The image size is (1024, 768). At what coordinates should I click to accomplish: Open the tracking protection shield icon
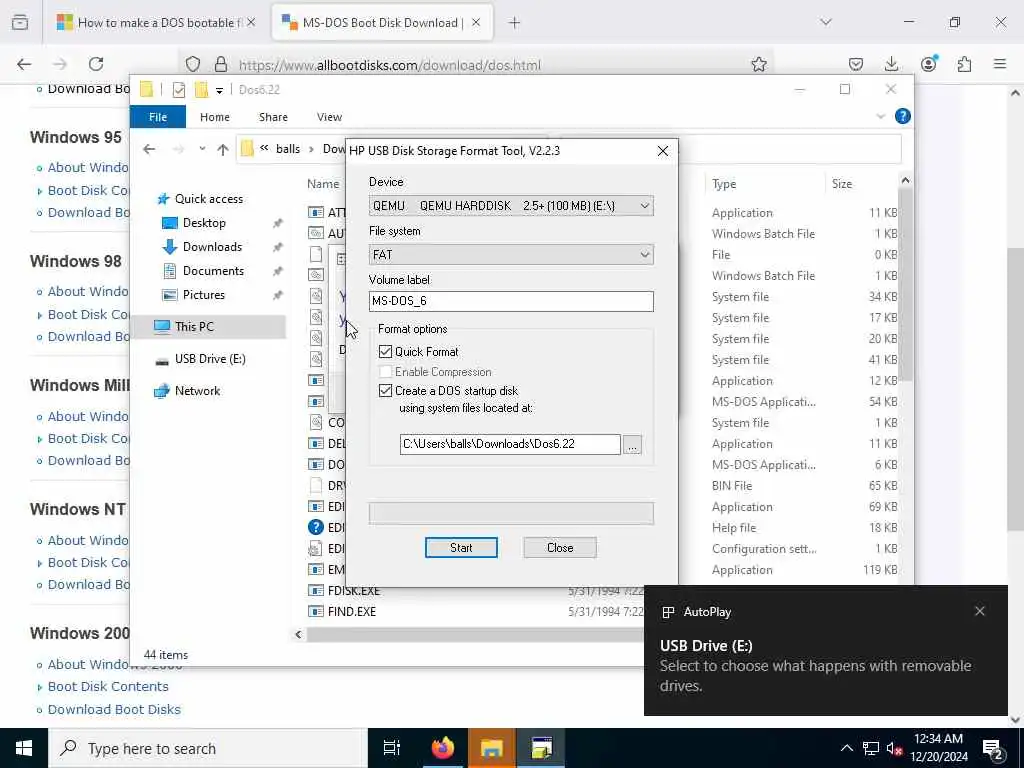[x=193, y=64]
